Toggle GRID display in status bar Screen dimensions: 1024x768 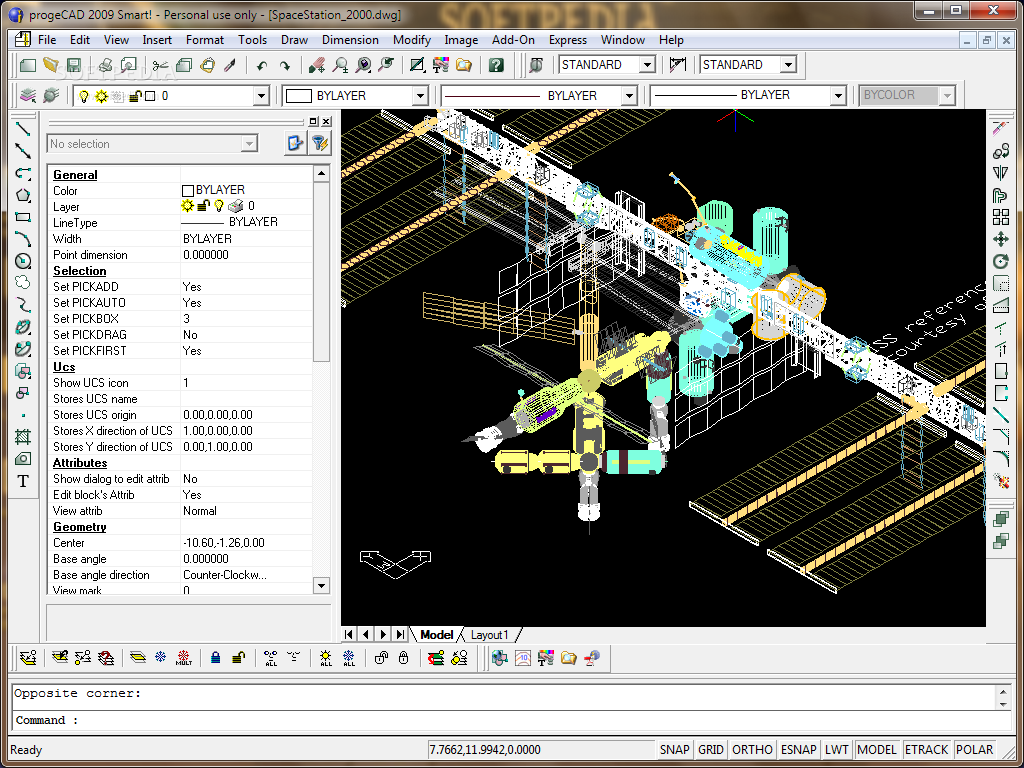point(711,750)
